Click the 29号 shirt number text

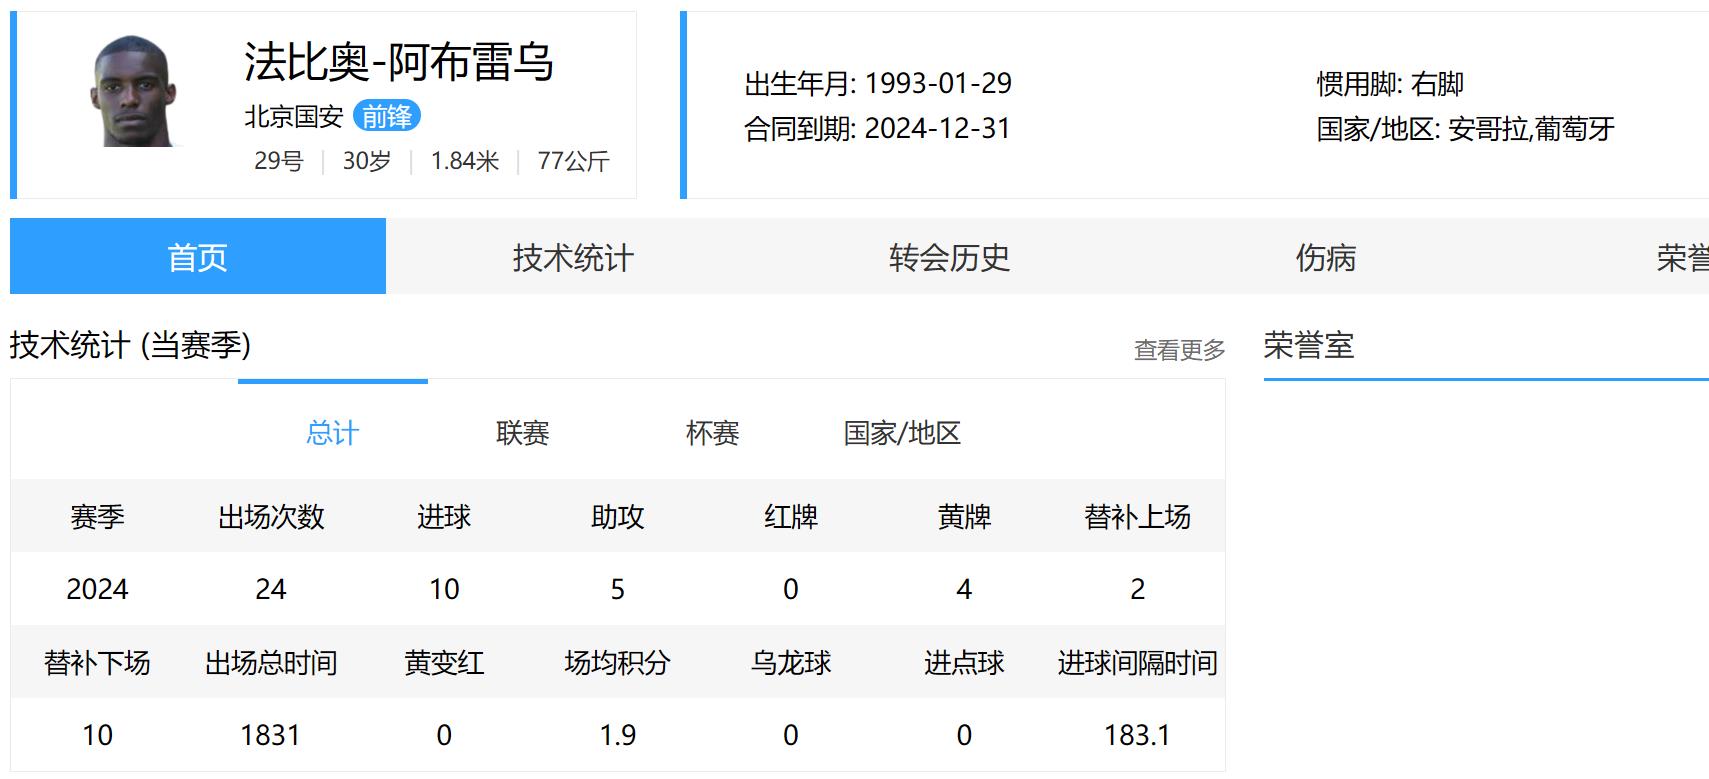coord(279,161)
